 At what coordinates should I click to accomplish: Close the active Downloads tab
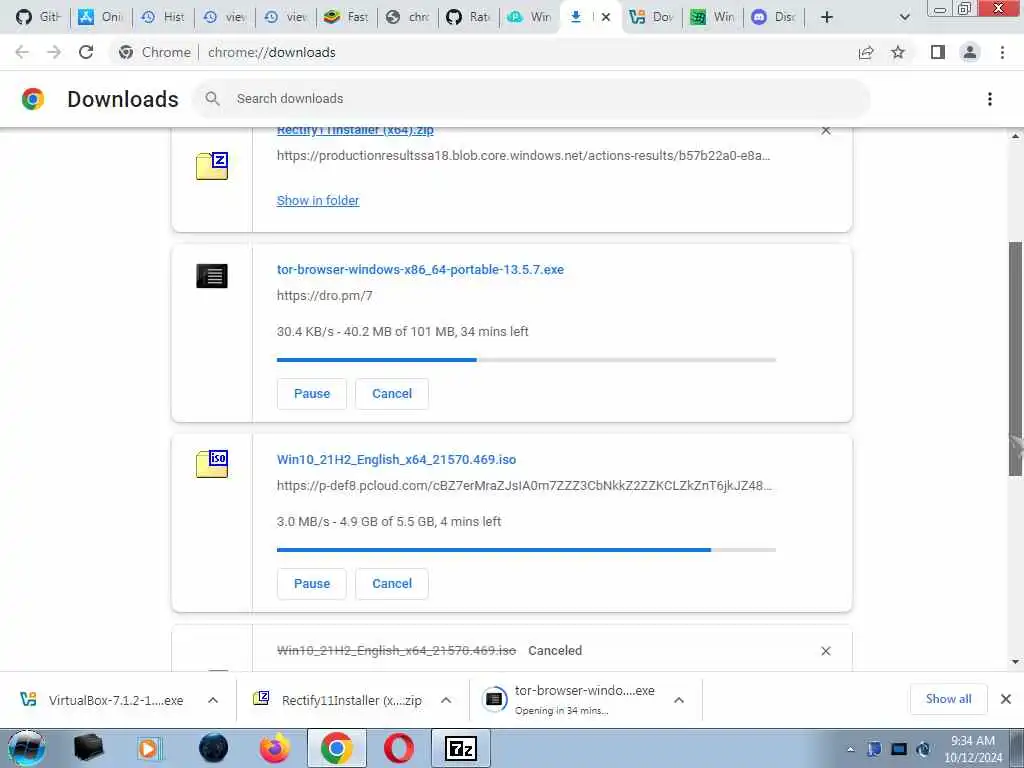[606, 17]
